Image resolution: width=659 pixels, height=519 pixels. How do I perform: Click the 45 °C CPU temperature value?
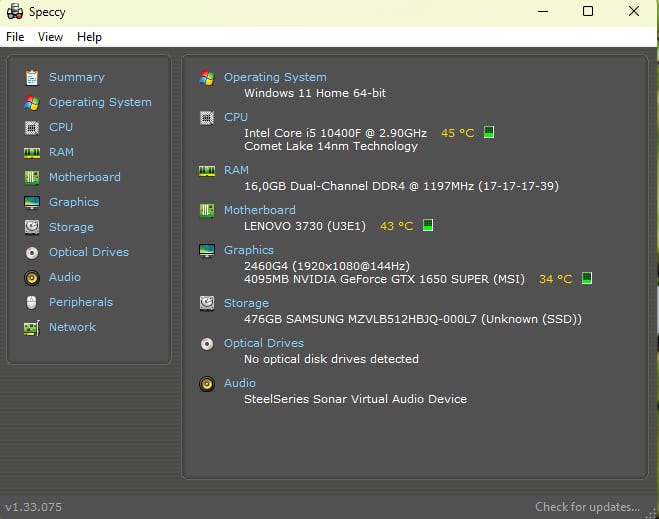pos(457,133)
